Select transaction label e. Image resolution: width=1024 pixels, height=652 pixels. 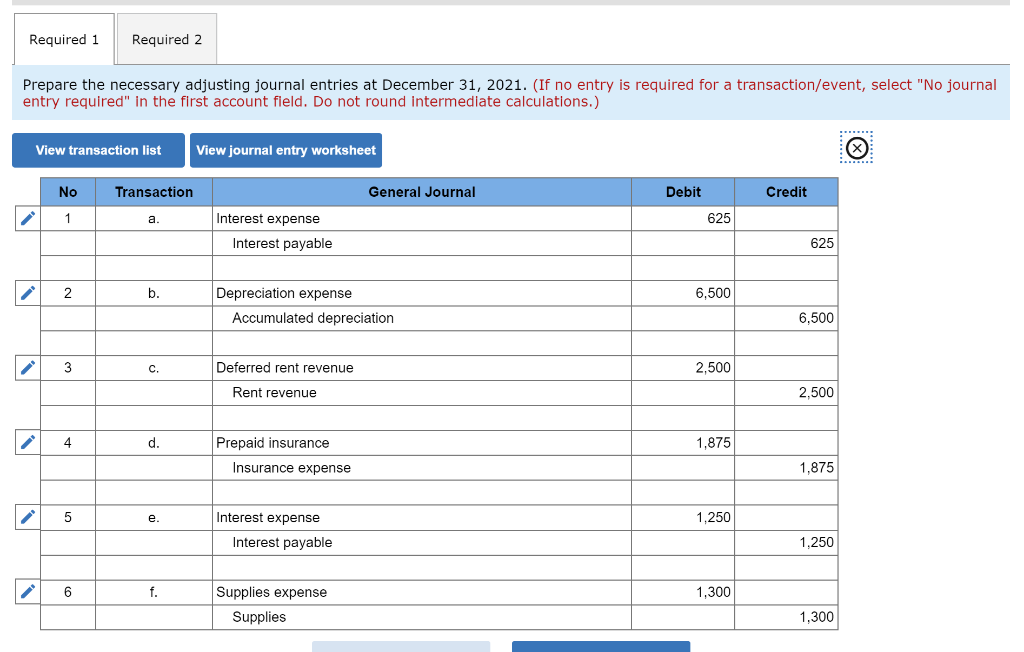pos(154,517)
